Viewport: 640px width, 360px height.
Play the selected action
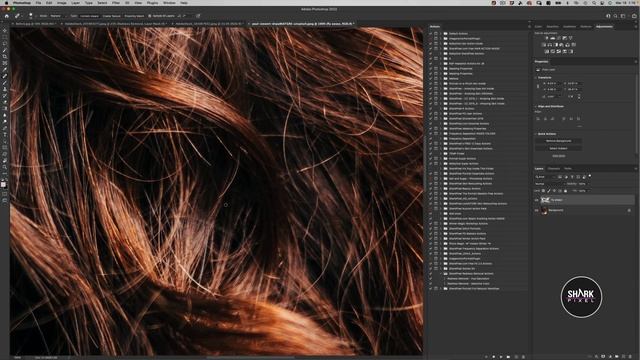click(501, 357)
